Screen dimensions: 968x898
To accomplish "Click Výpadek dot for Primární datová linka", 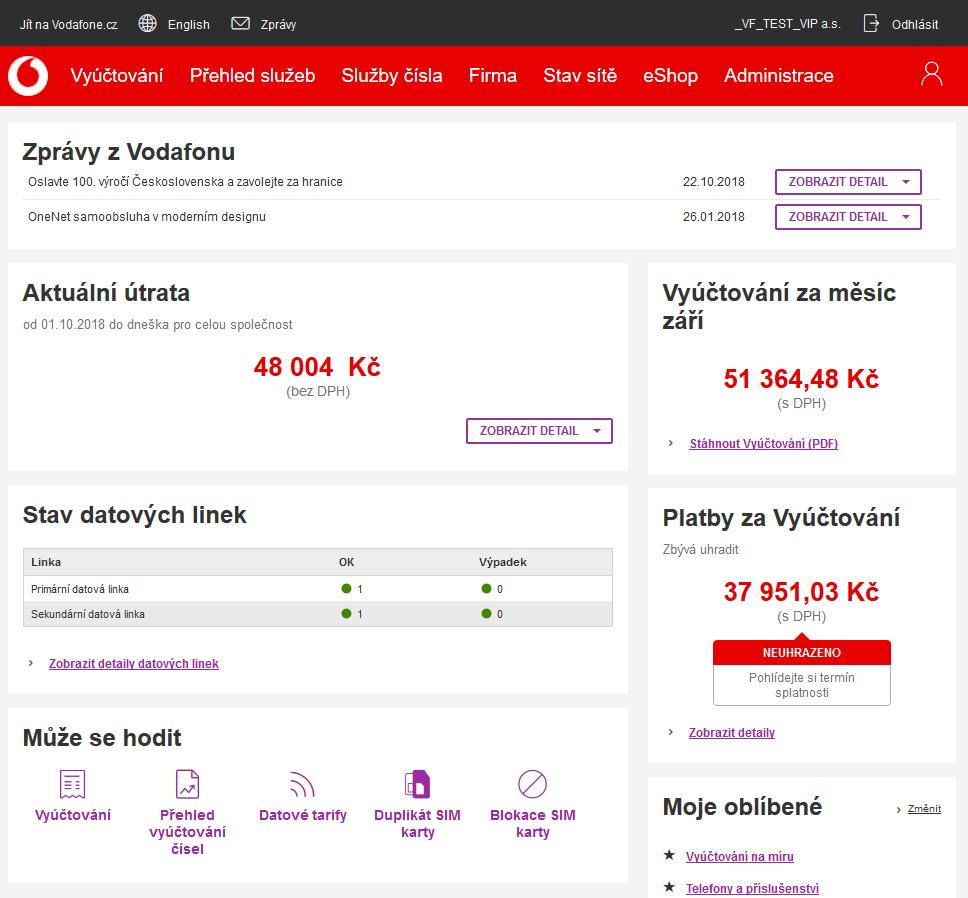I will (486, 589).
